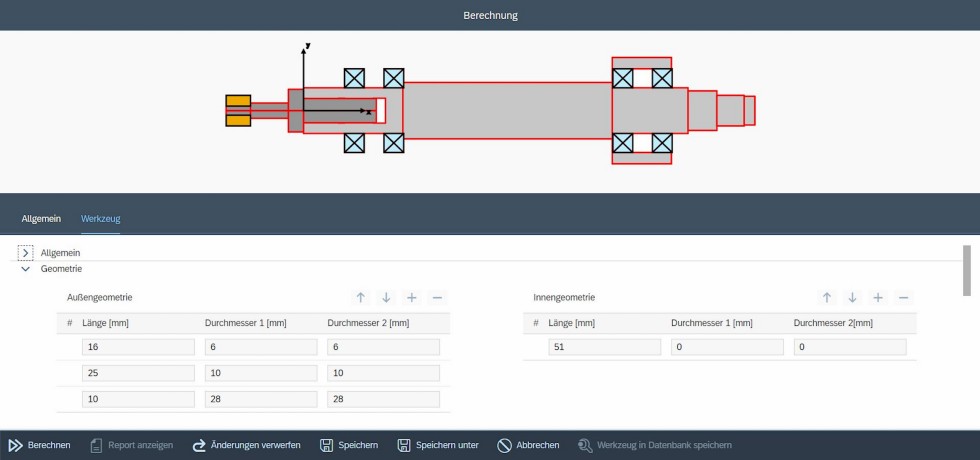Add row with plus in Außengeometrie
This screenshot has height=460, width=980.
(411, 297)
